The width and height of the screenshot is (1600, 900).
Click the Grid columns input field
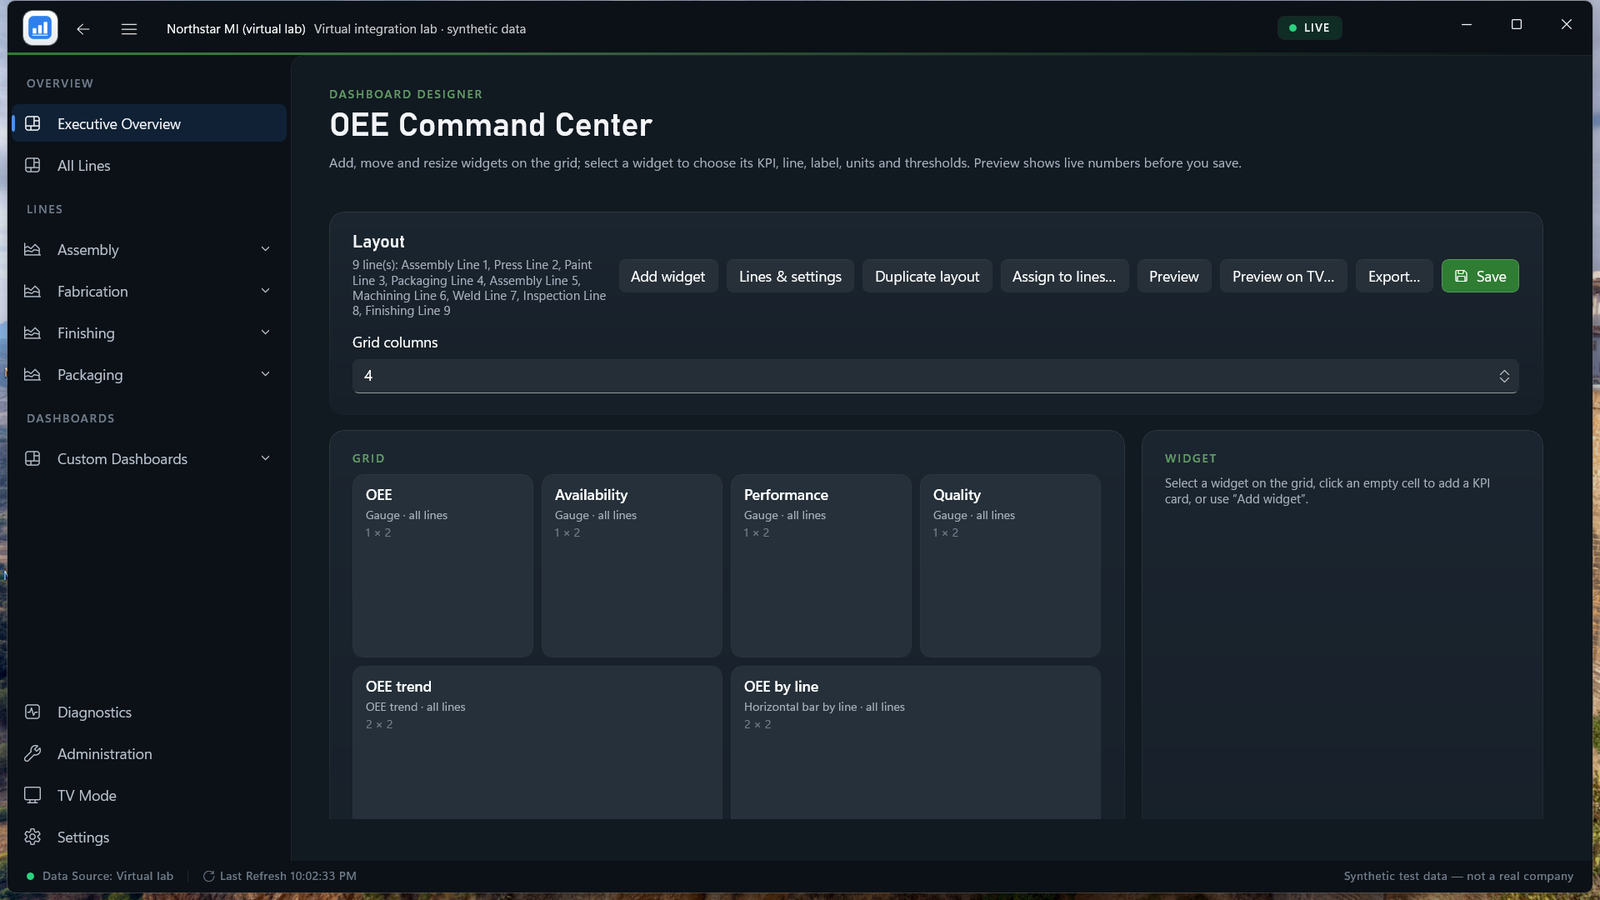935,376
